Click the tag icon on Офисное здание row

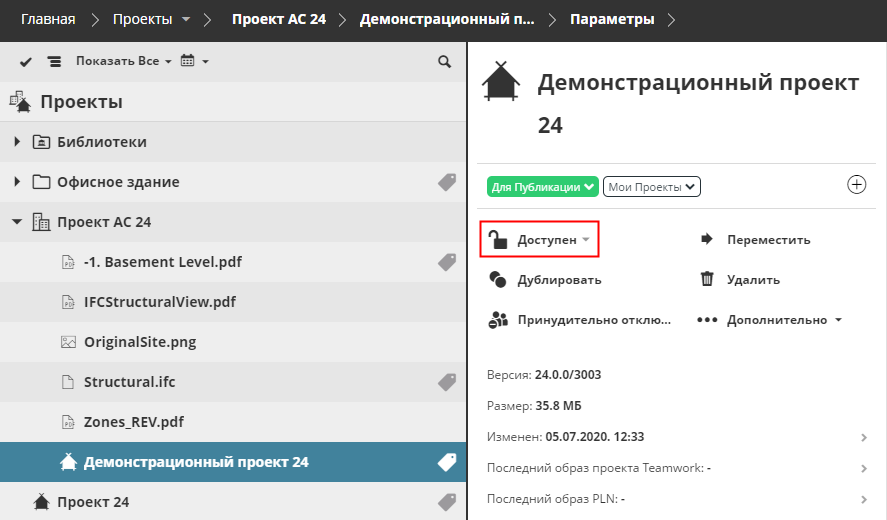pos(447,182)
